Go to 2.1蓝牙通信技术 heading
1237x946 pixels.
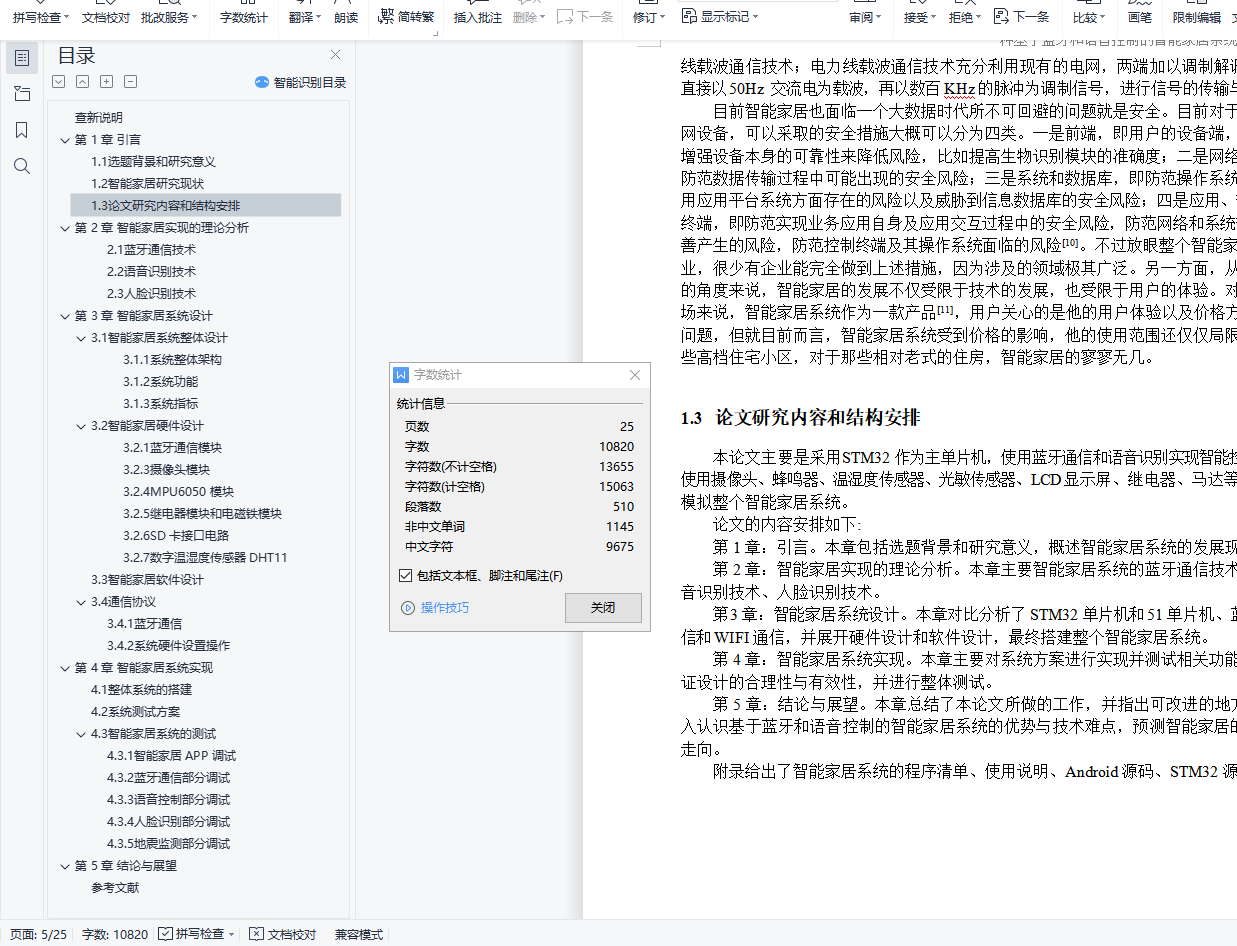click(151, 250)
